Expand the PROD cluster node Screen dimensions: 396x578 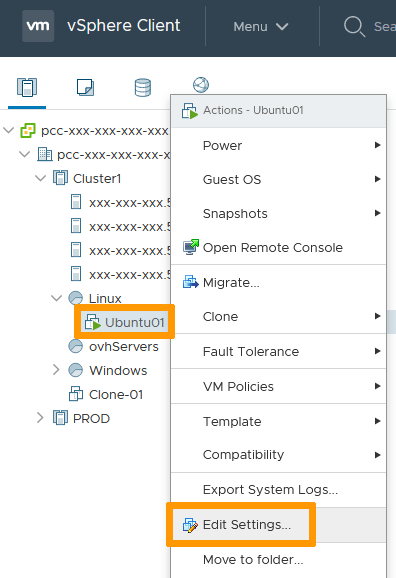click(x=40, y=418)
